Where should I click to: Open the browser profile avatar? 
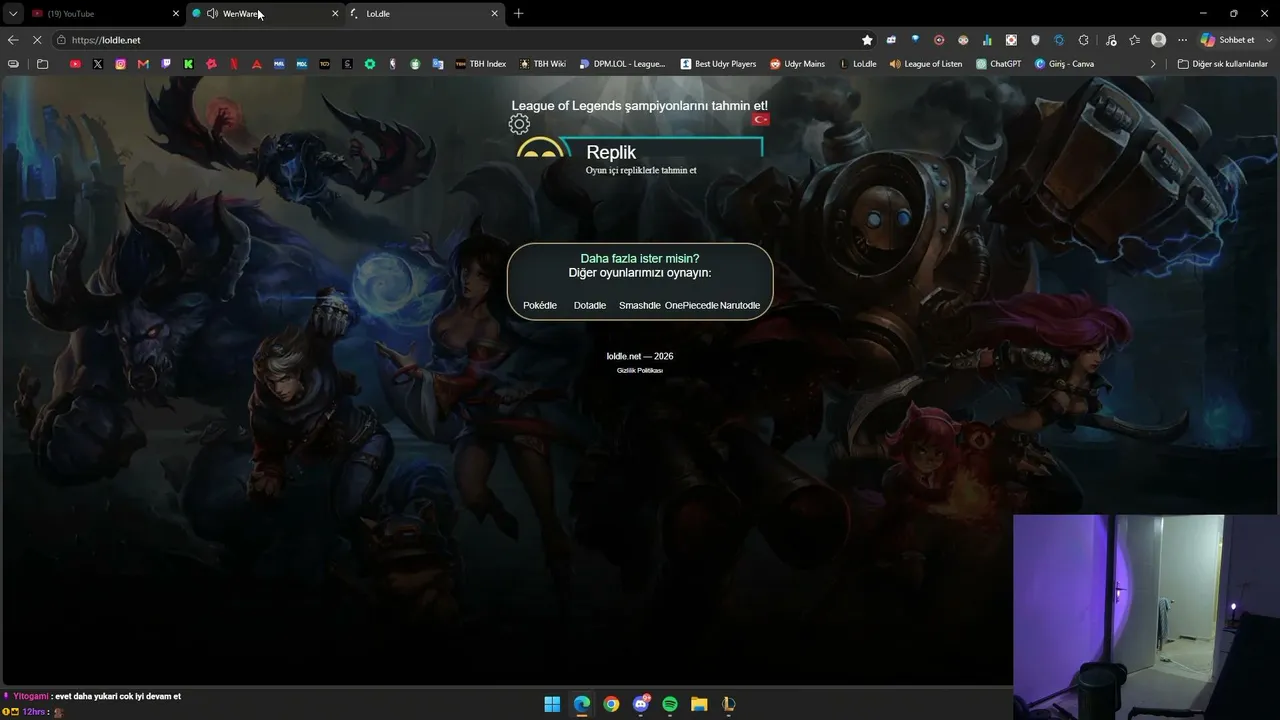coord(1158,40)
